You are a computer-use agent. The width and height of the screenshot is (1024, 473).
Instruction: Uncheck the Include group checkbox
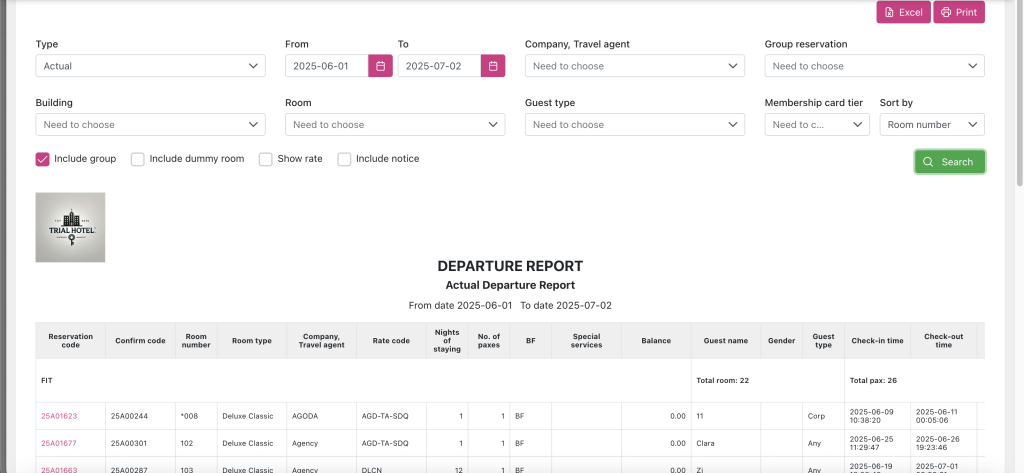click(x=43, y=159)
